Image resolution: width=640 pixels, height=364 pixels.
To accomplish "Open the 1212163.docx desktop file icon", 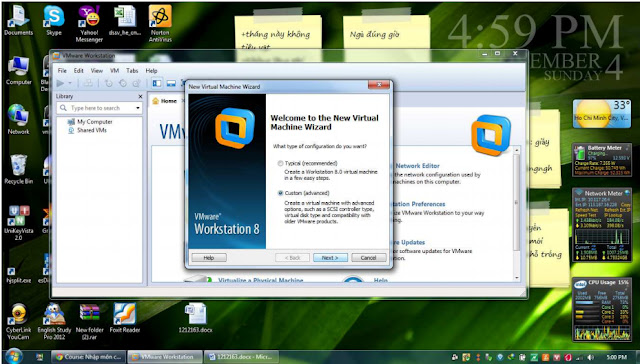I will [196, 318].
